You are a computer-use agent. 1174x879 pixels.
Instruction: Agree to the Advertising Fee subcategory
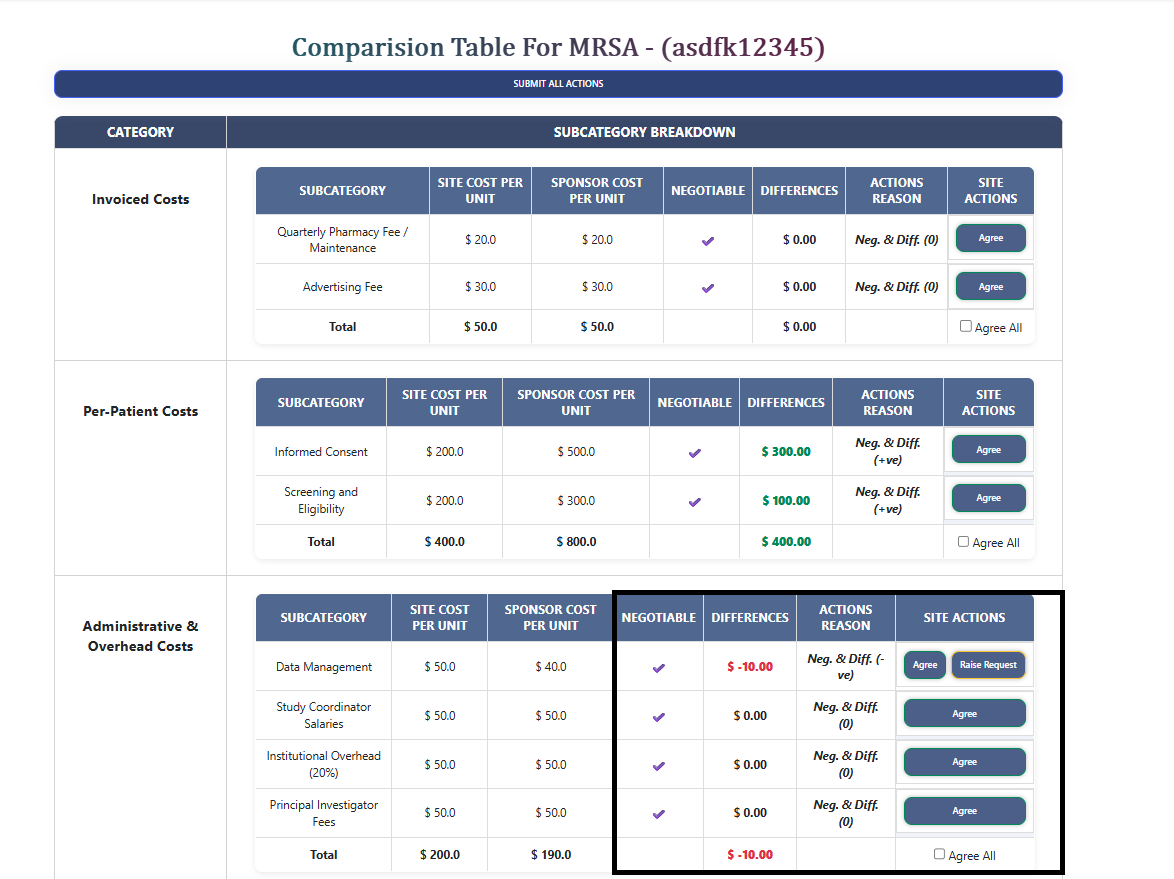click(x=991, y=285)
